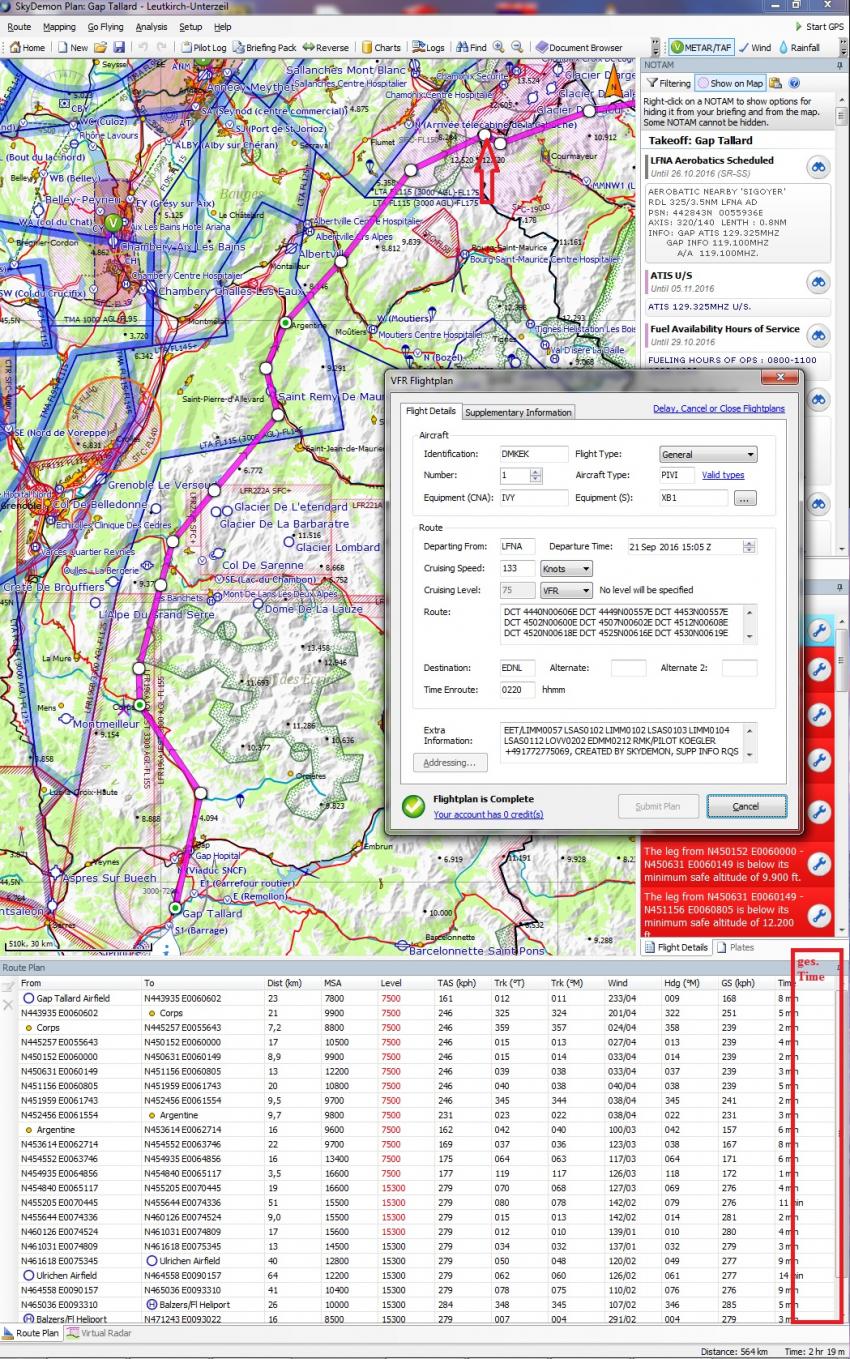Open the Route menu
850x1359 pixels.
click(19, 26)
